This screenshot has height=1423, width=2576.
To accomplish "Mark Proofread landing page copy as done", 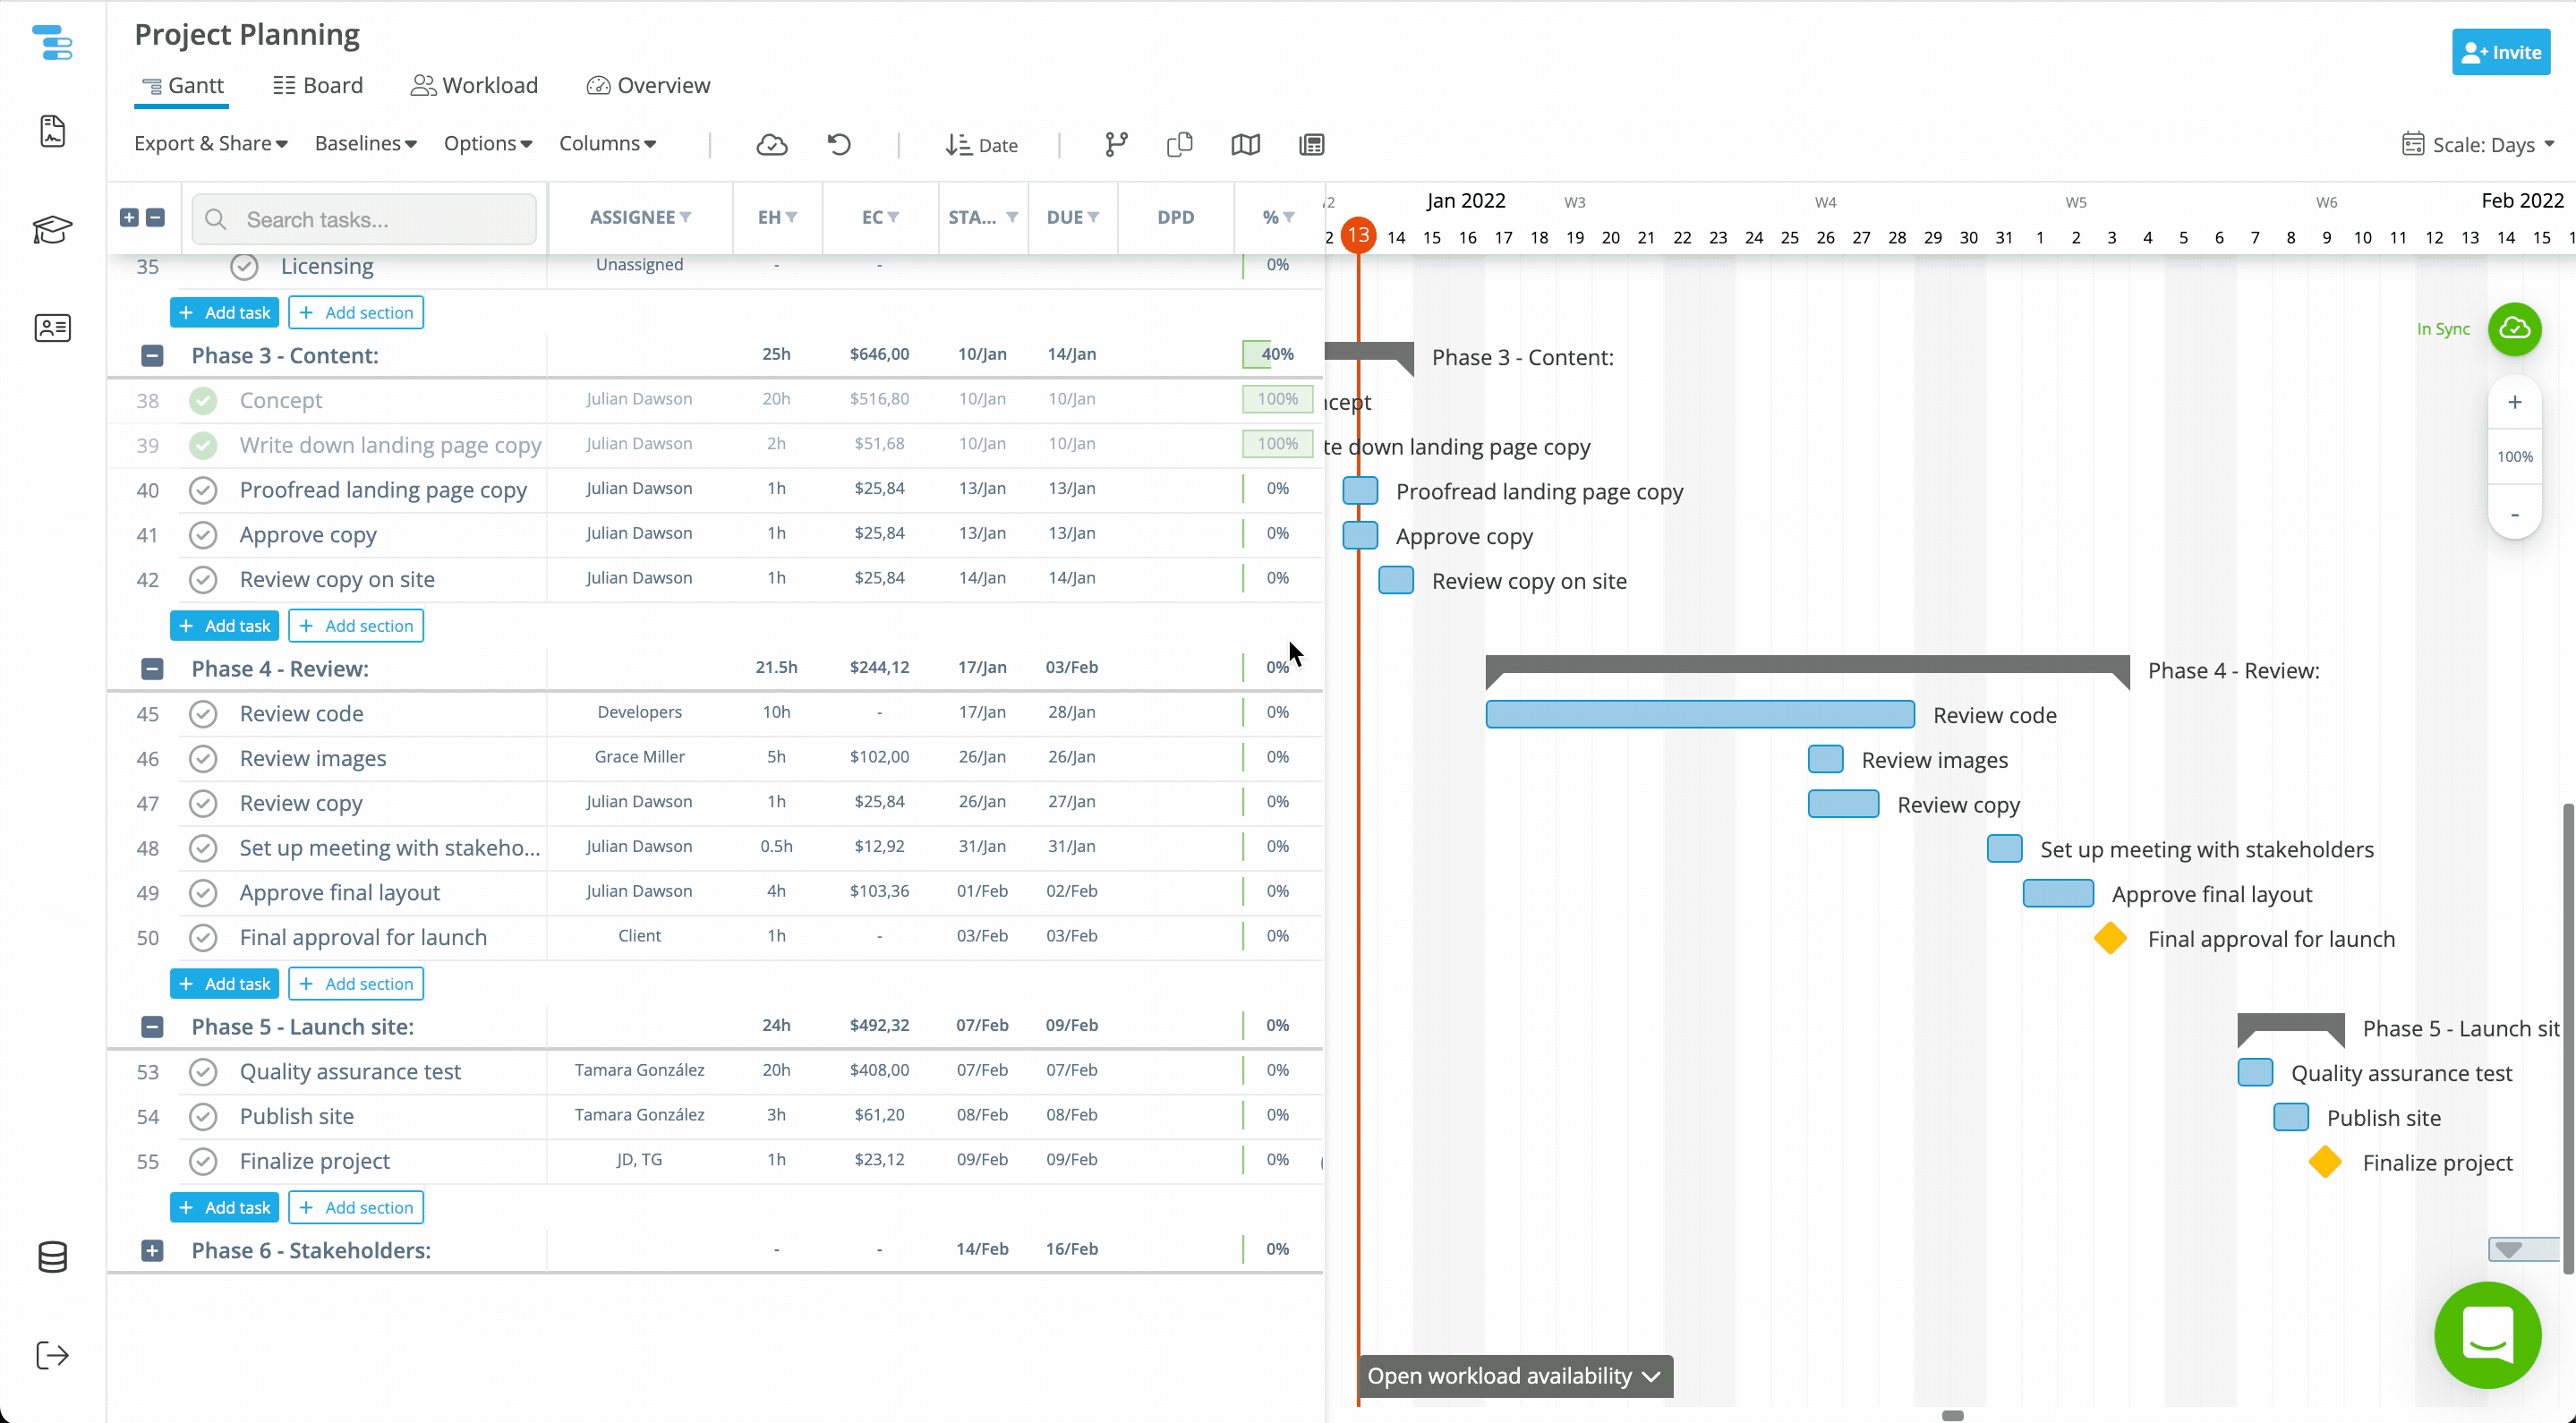I will tap(203, 490).
